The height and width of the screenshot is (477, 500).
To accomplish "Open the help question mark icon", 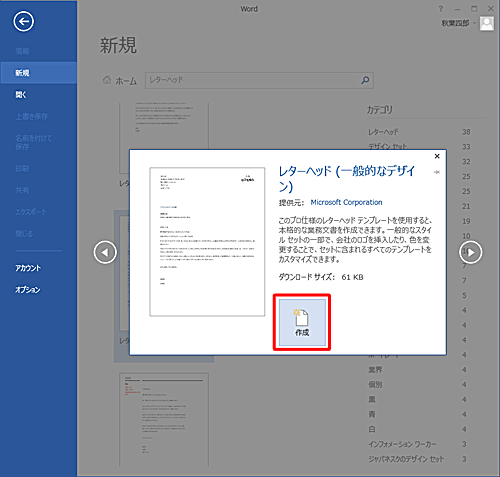I will coord(441,9).
